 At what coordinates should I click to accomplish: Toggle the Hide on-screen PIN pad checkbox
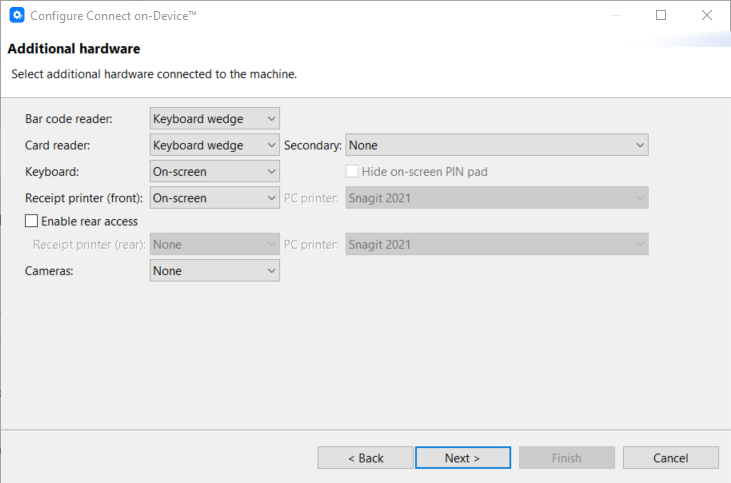[352, 172]
